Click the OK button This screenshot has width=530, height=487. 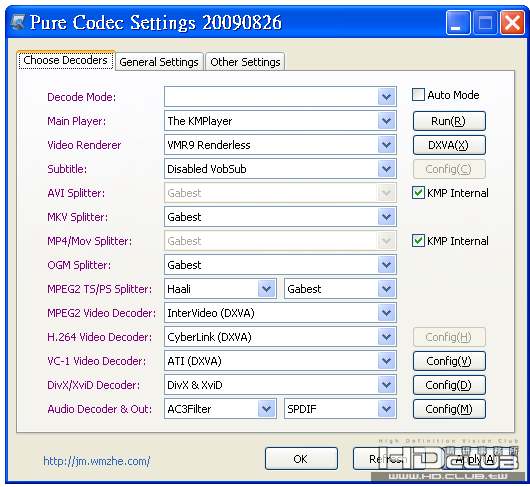click(301, 459)
